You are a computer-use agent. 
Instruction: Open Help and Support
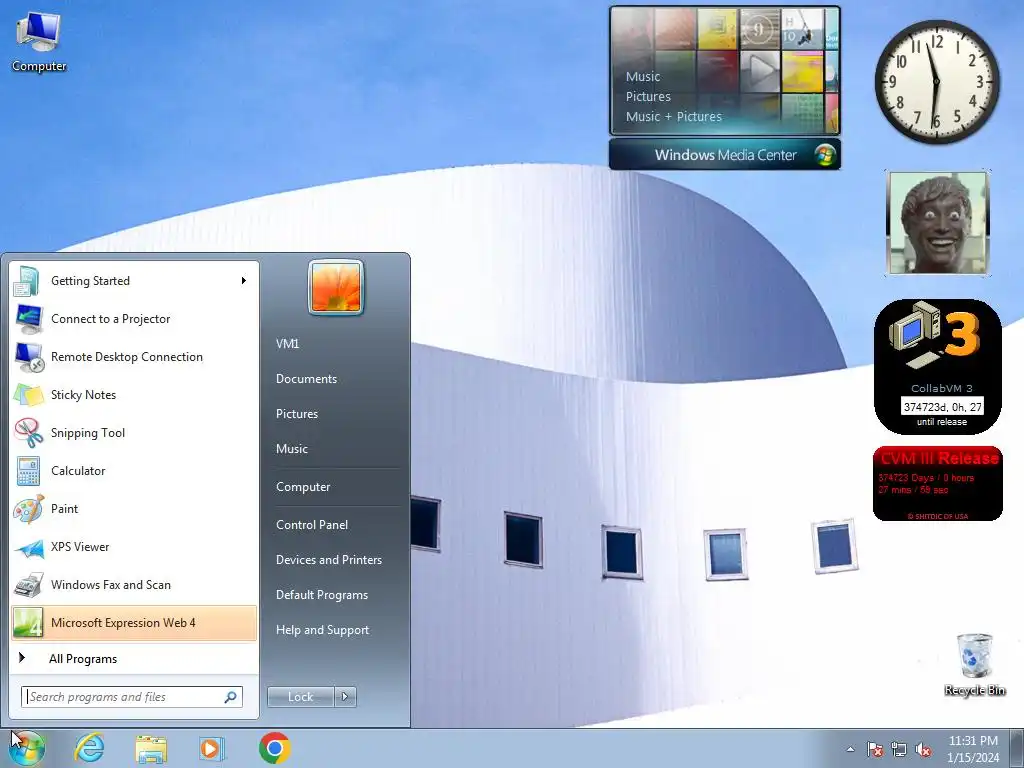click(x=322, y=630)
